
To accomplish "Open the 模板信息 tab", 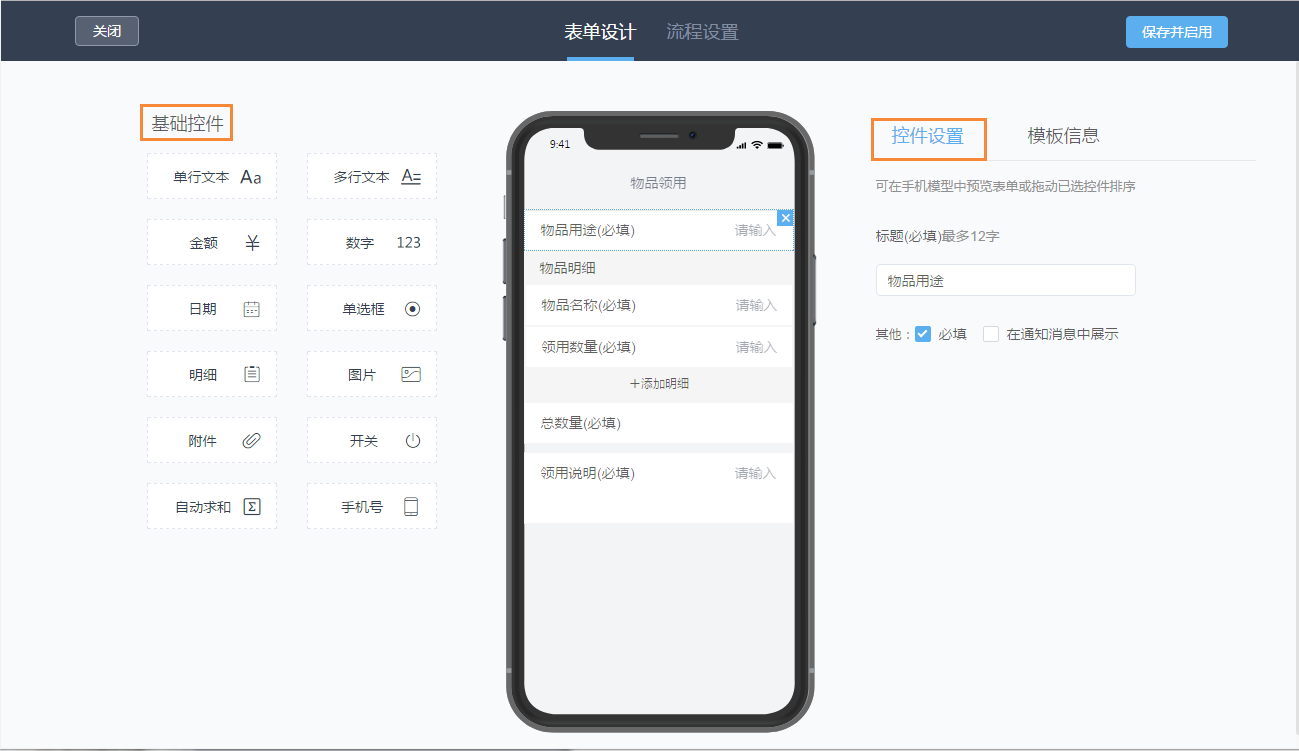I will [x=1062, y=135].
